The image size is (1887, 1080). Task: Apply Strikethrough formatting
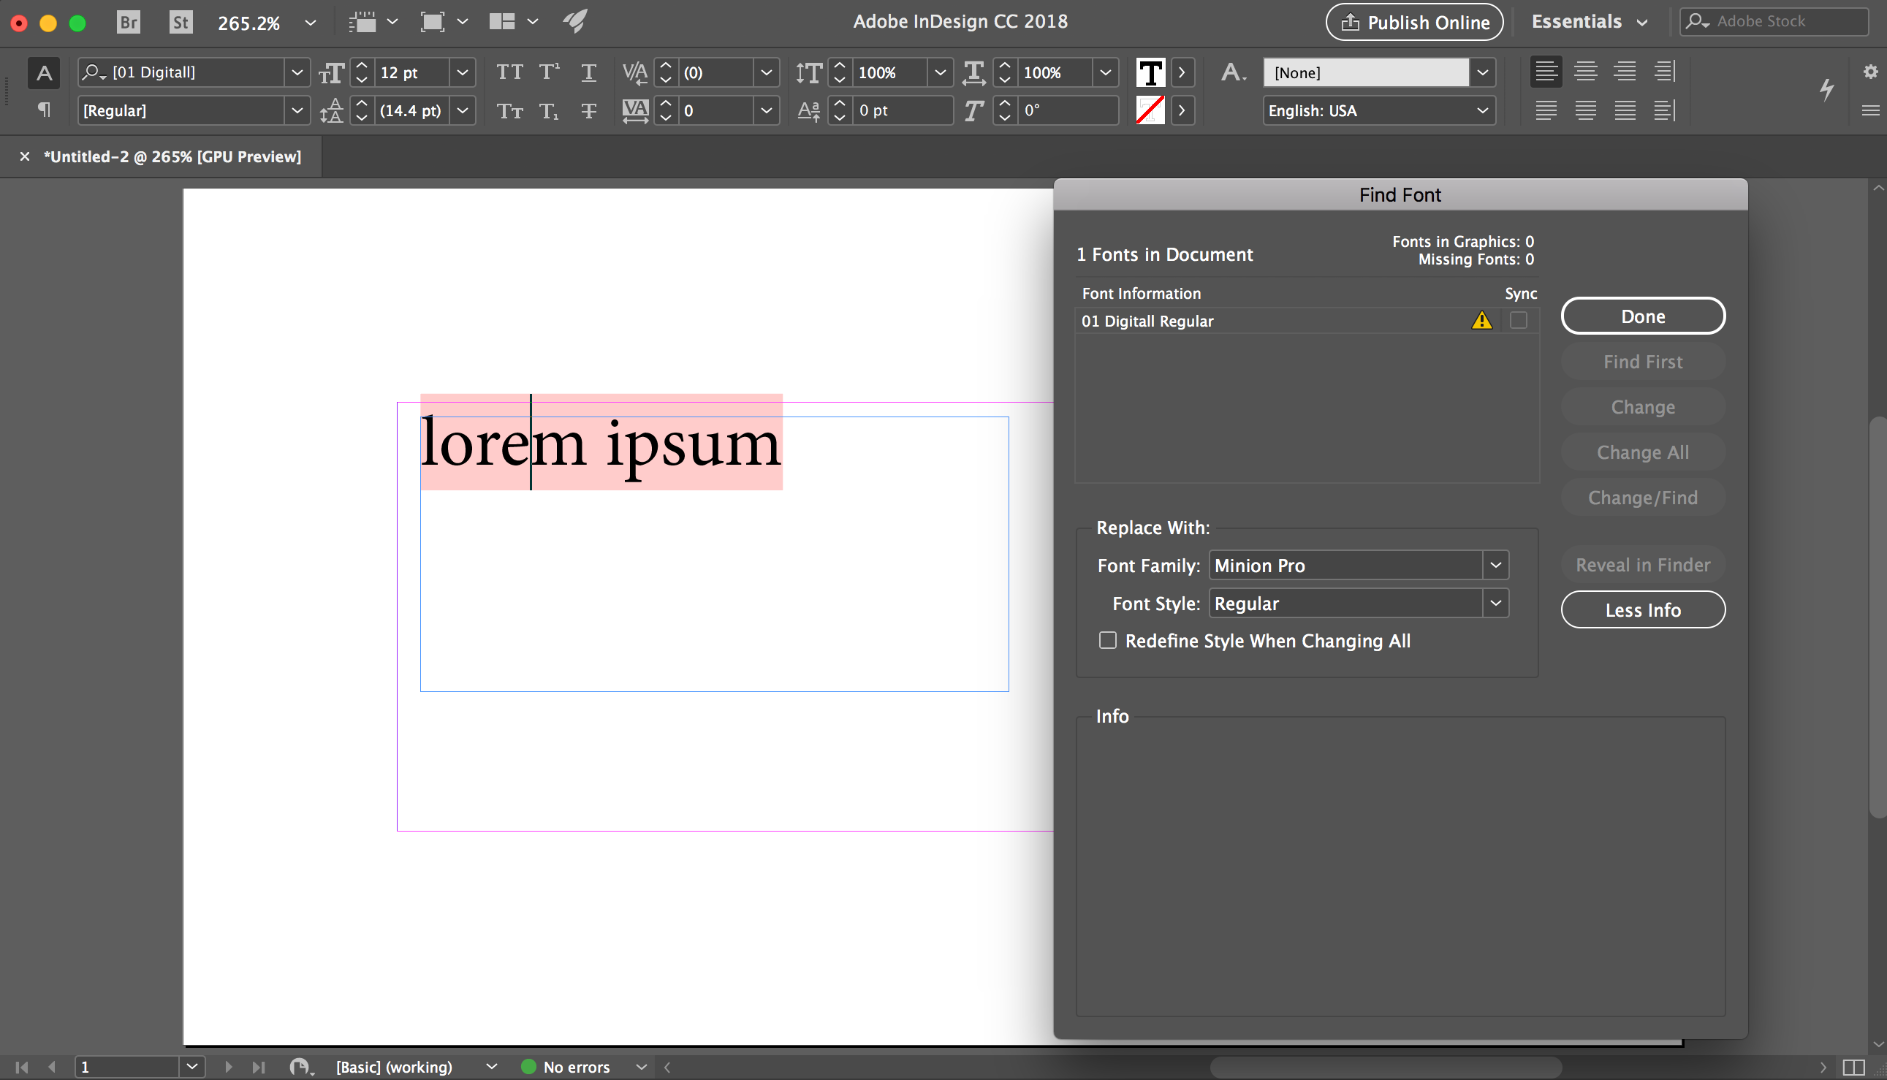point(589,111)
